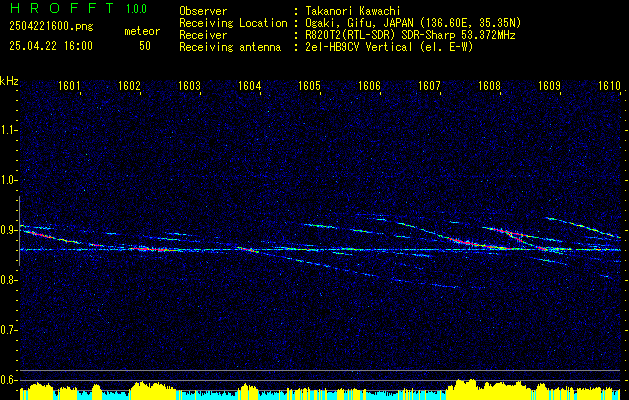The height and width of the screenshot is (400, 629).
Task: Click the gray vertical range bar near 0.9 kHz
Action: 19,231
